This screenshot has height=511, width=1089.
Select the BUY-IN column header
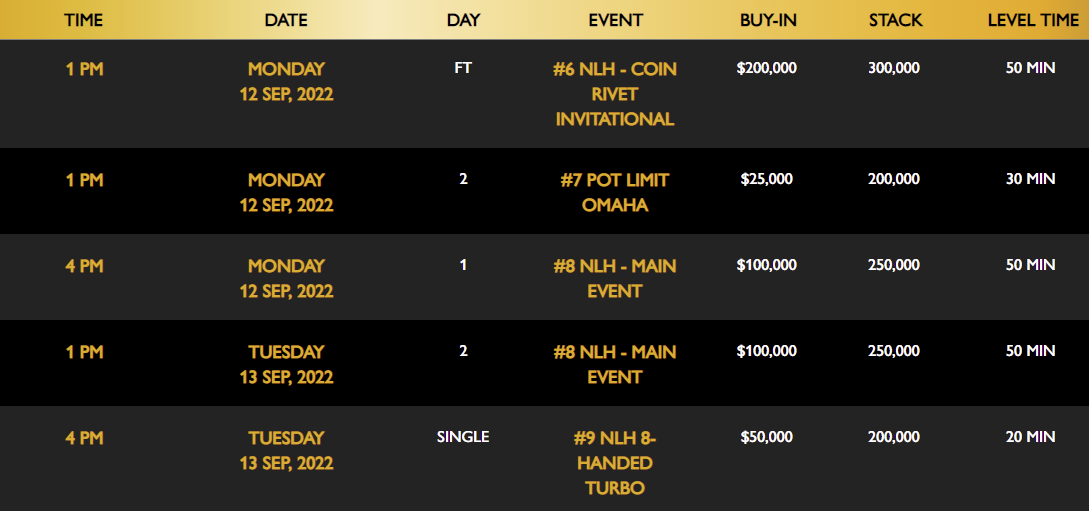[x=768, y=20]
